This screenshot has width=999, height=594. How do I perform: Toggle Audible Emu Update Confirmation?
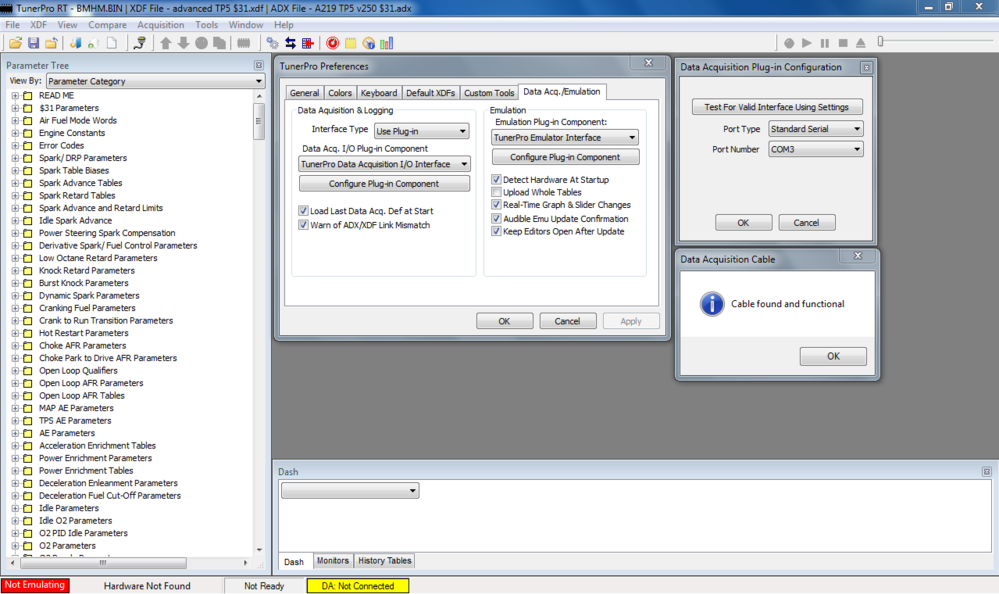point(496,218)
